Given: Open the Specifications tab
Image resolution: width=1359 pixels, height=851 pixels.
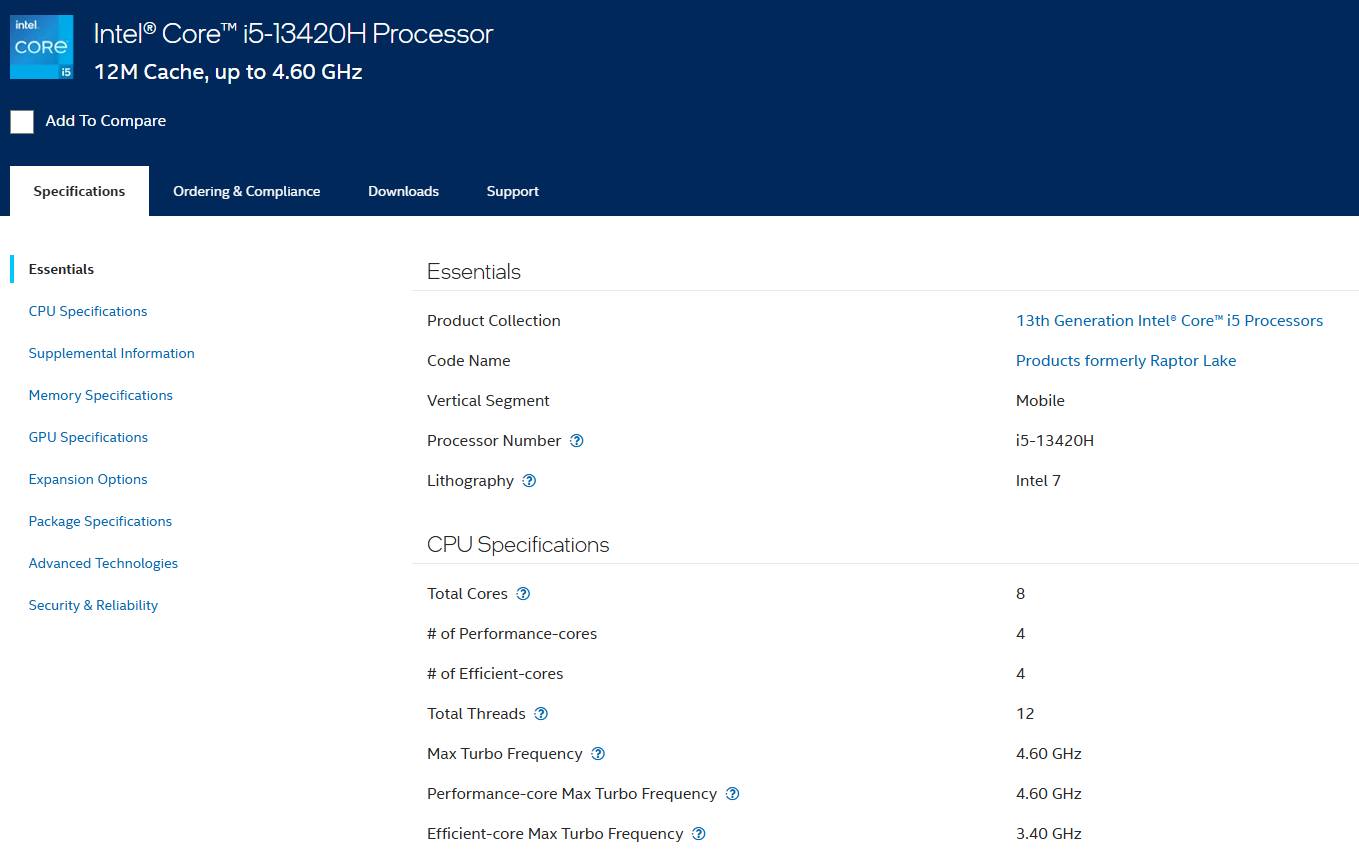Looking at the screenshot, I should 79,191.
